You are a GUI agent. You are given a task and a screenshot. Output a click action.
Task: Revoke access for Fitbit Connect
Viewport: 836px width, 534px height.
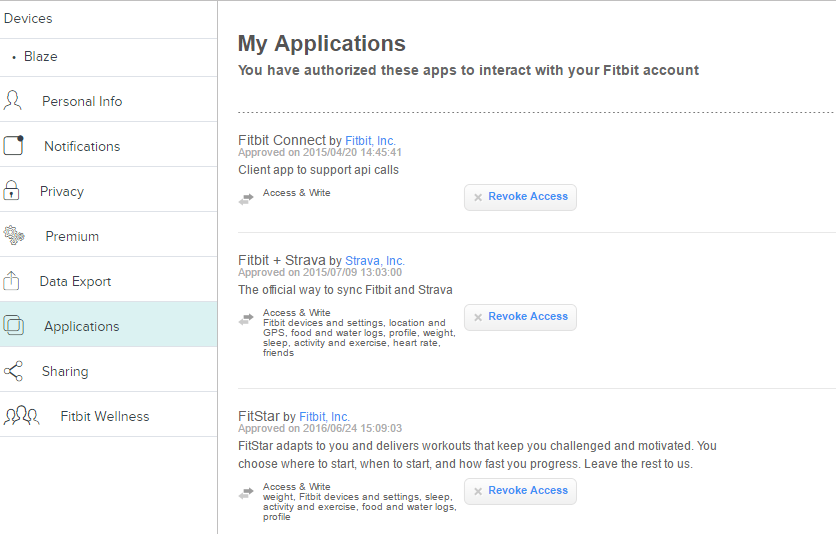click(520, 197)
